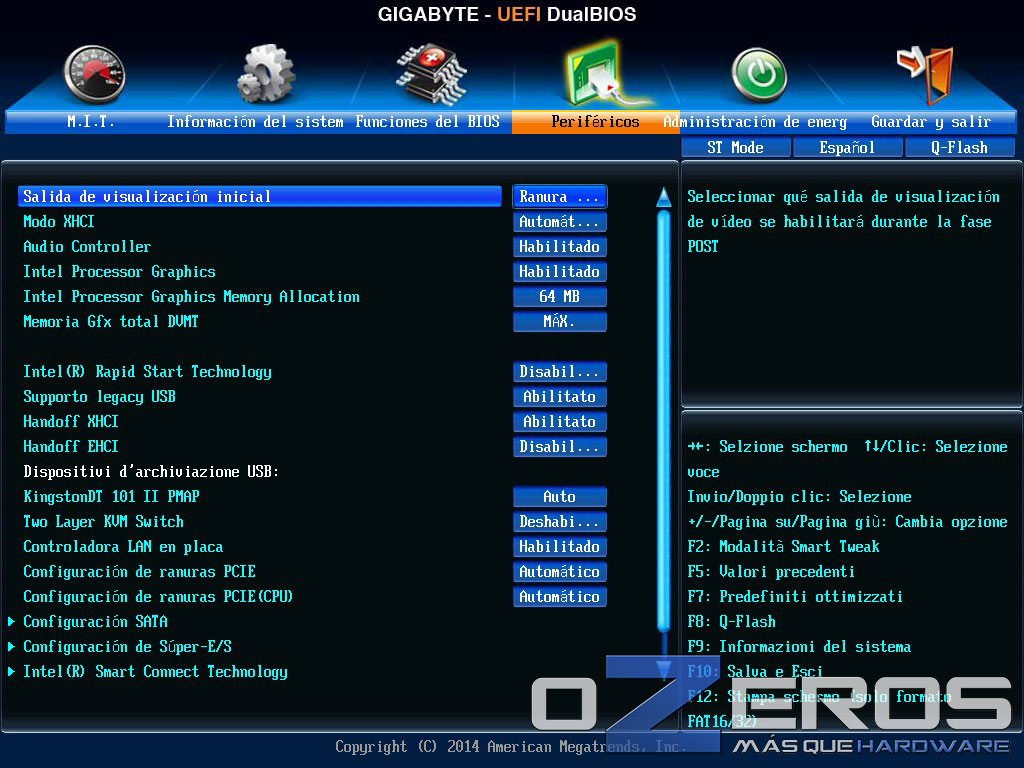The image size is (1024, 768).
Task: Switch to Información del sistem tab
Action: 255,121
